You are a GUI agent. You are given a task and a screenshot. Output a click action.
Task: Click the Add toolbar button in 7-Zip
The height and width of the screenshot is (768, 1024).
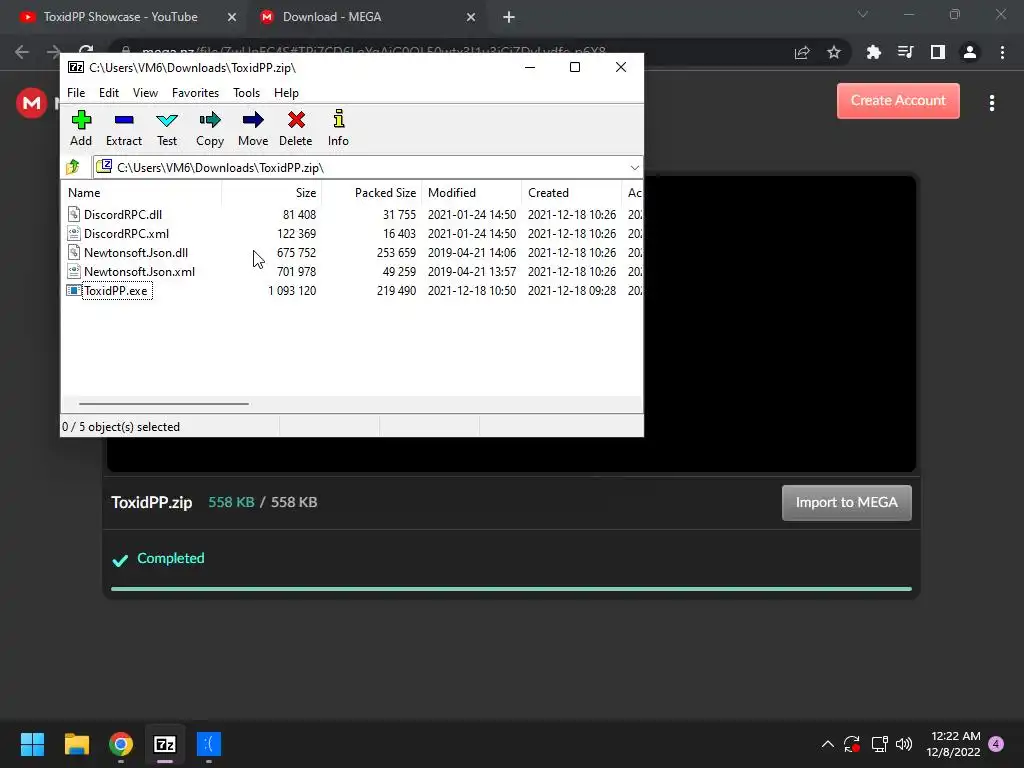81,128
